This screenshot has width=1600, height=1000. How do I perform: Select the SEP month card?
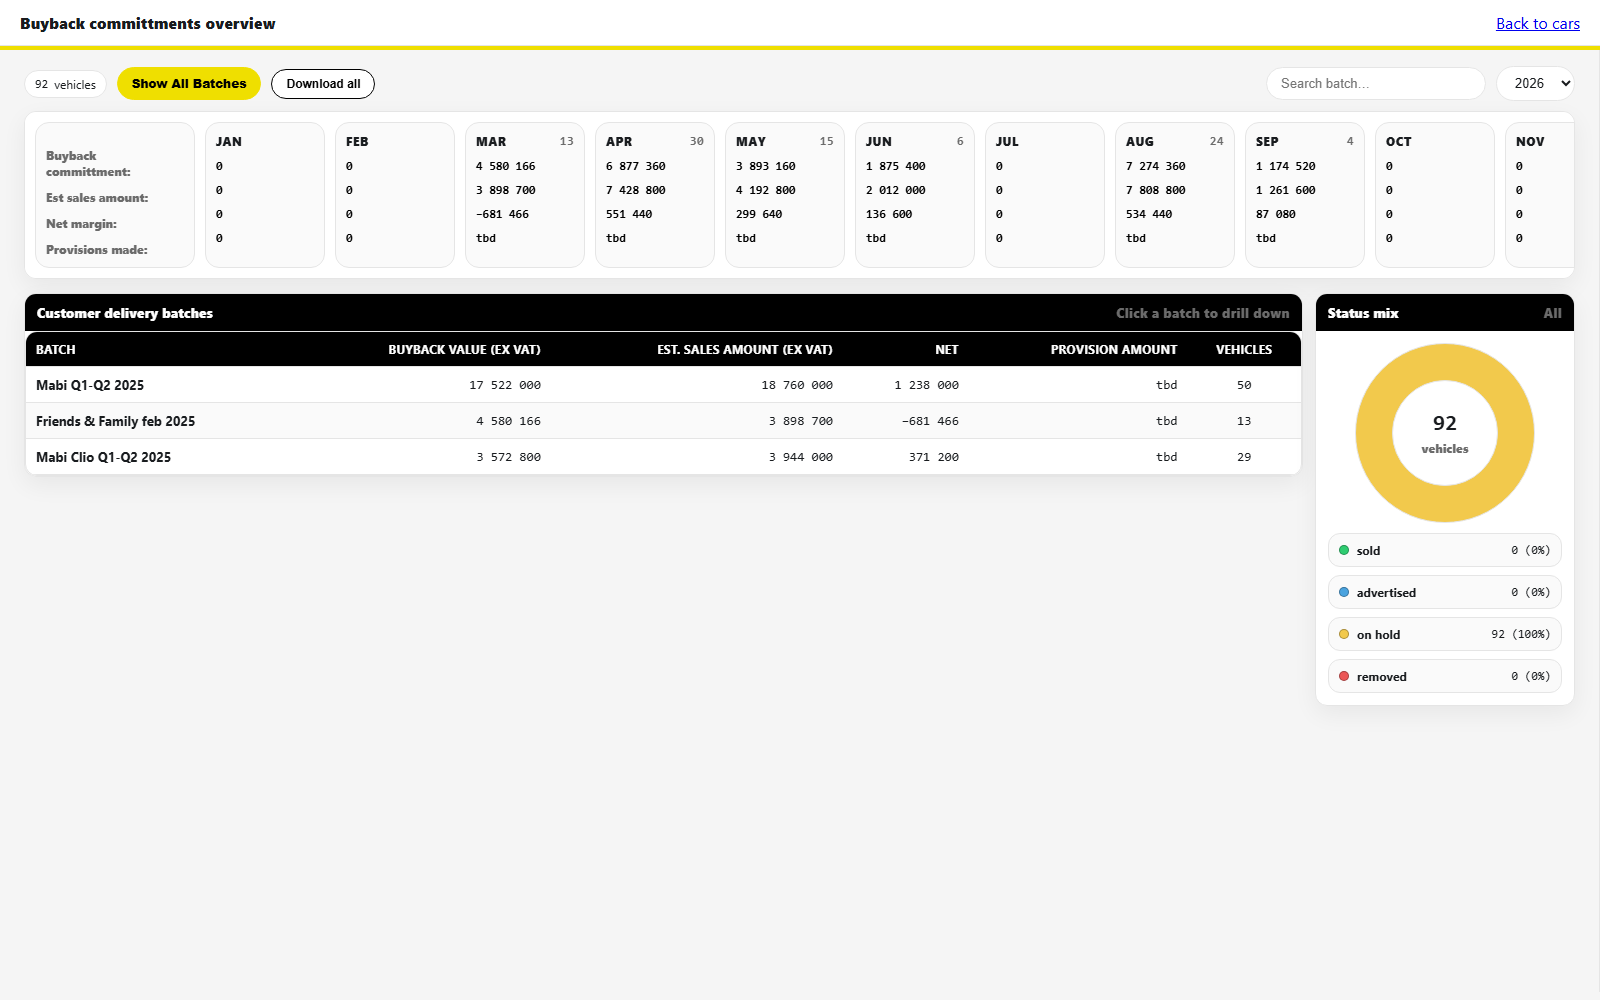(x=1305, y=195)
